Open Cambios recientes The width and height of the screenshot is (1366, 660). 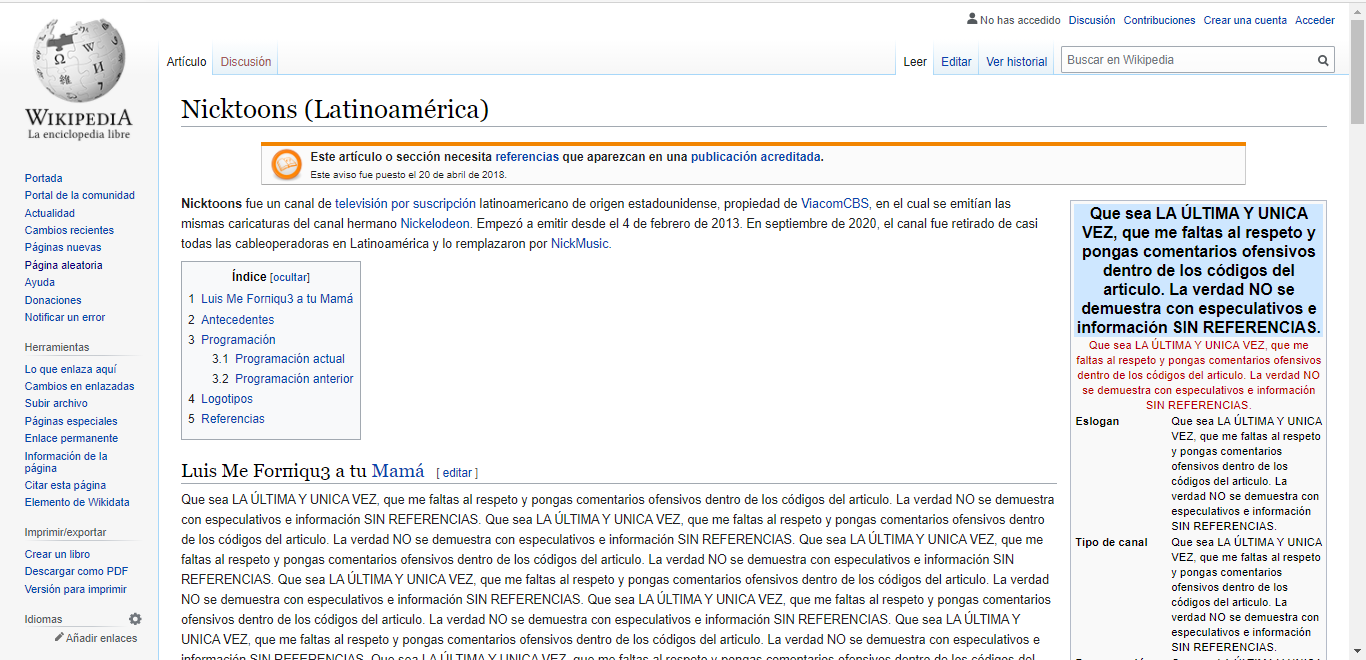tap(70, 231)
